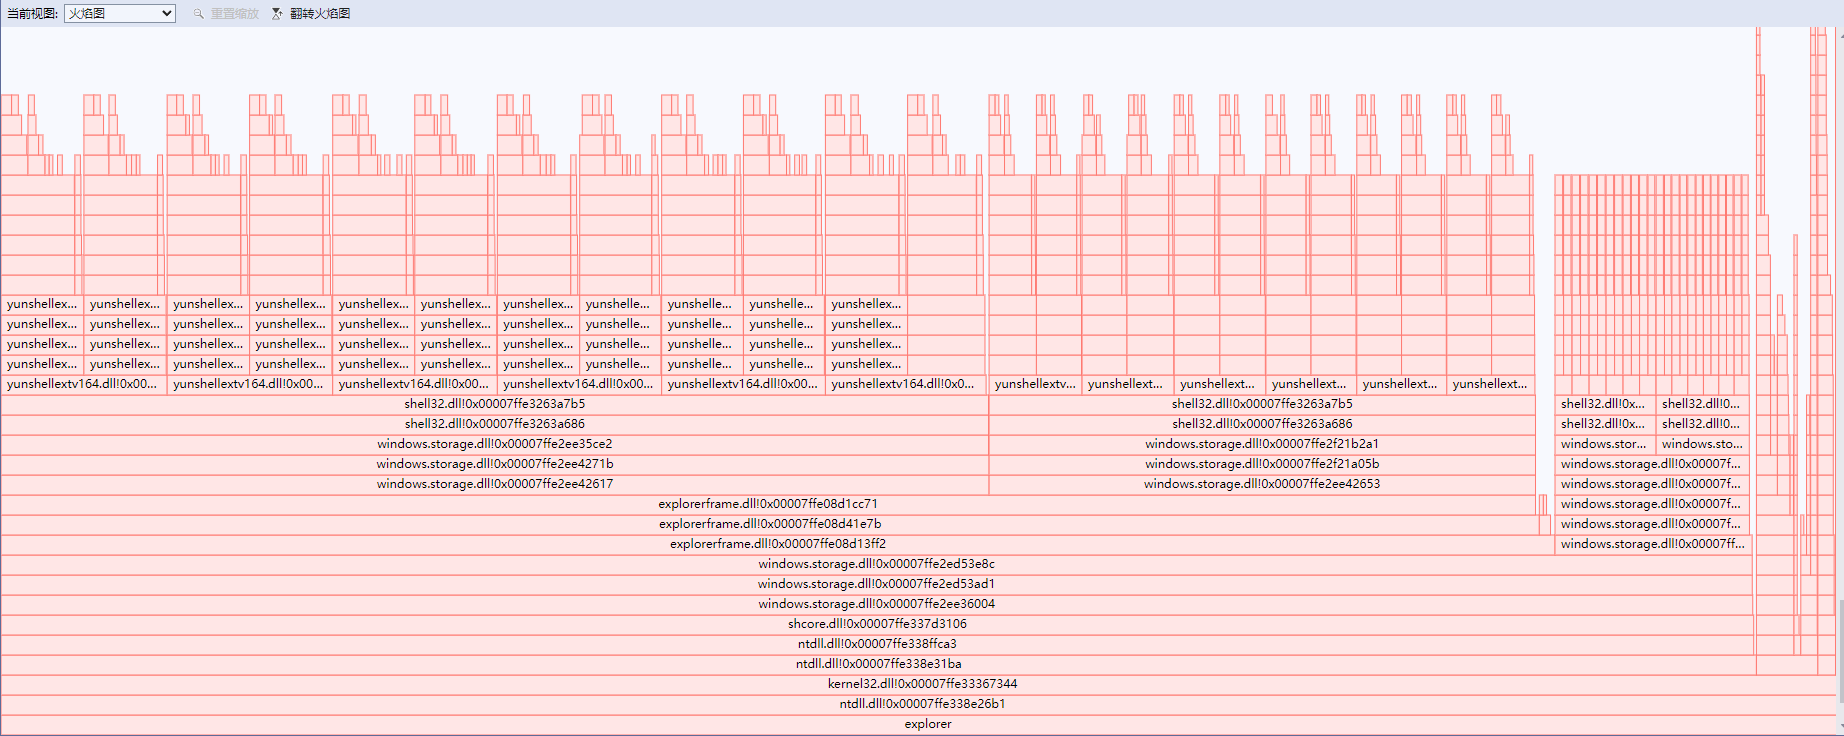
Task: Select the kernel32.dll!0x00007ffe33367344 frame
Action: point(922,684)
